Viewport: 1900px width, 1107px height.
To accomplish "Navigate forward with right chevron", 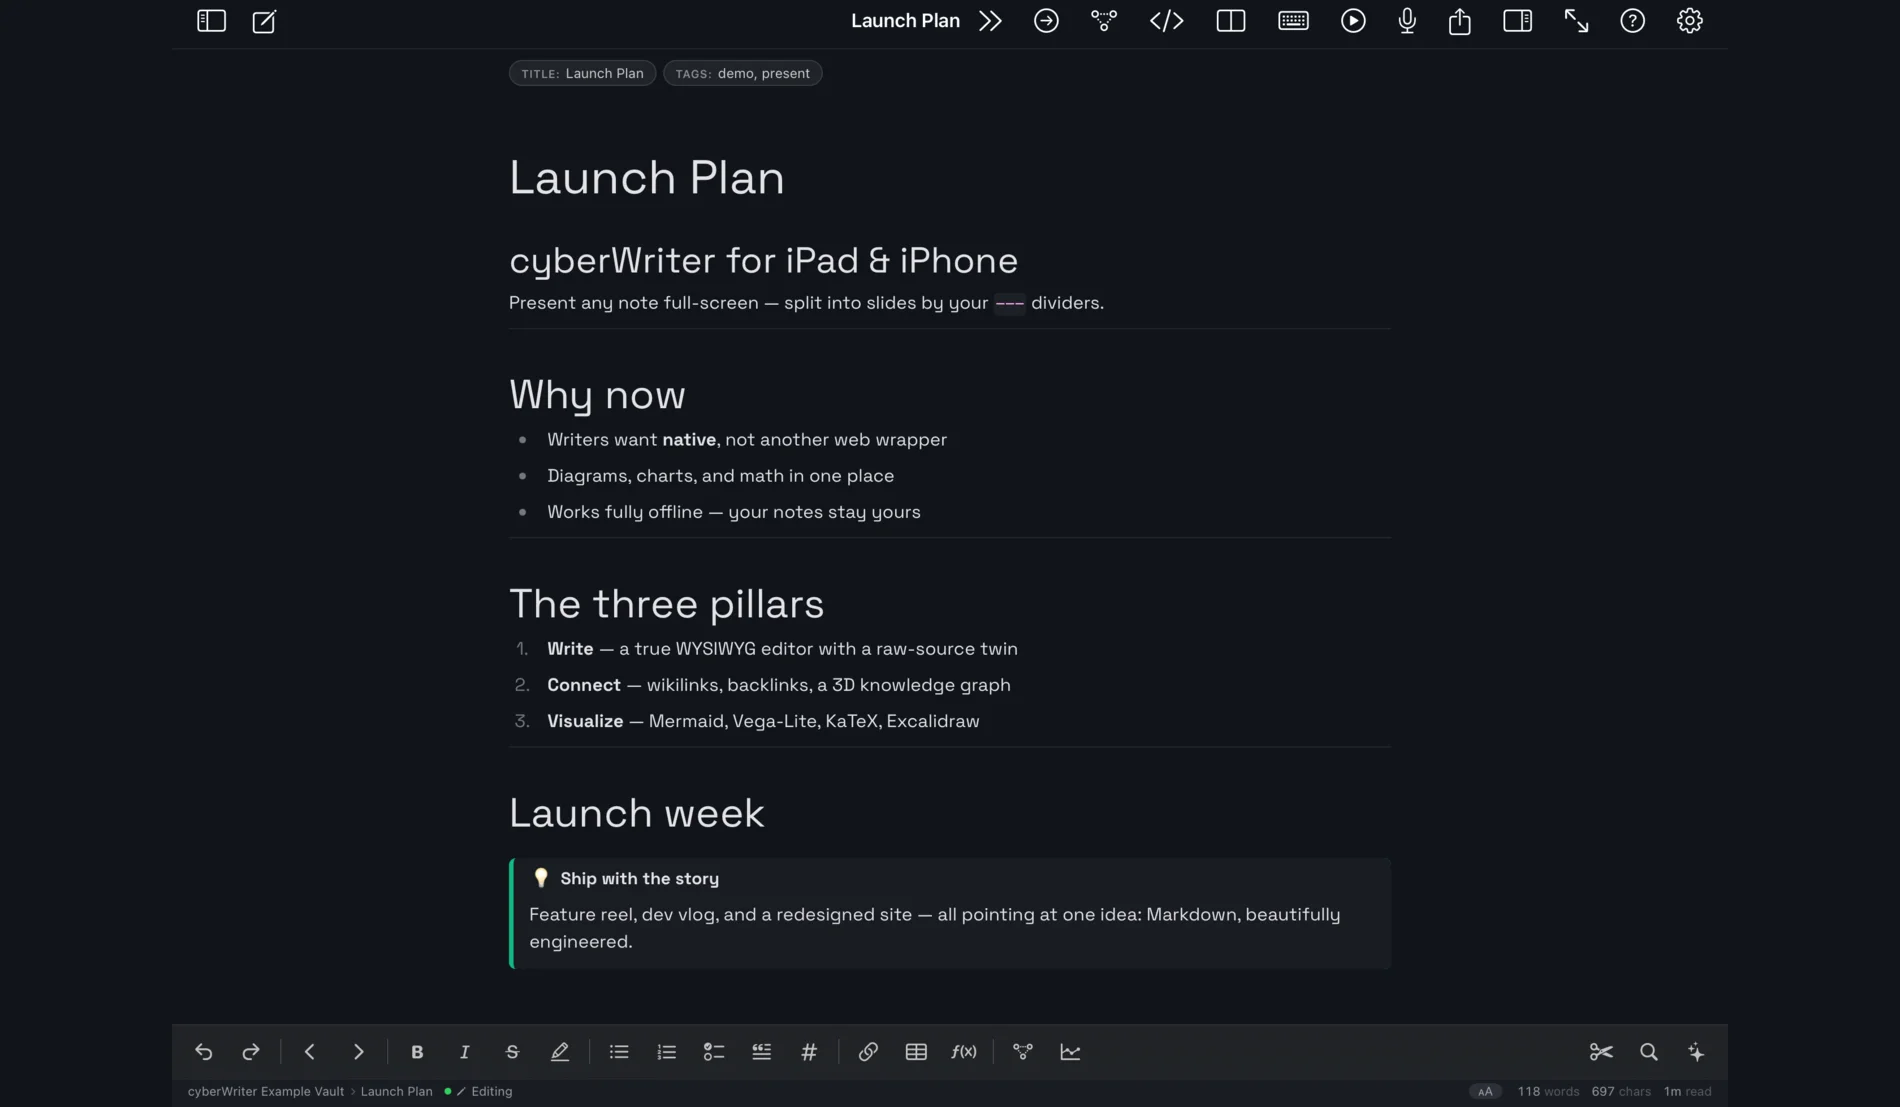I will coord(358,1052).
